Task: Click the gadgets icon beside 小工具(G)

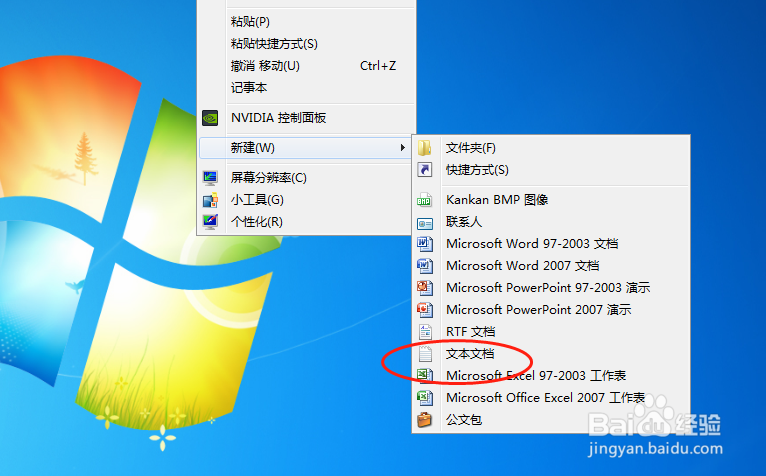Action: tap(210, 200)
